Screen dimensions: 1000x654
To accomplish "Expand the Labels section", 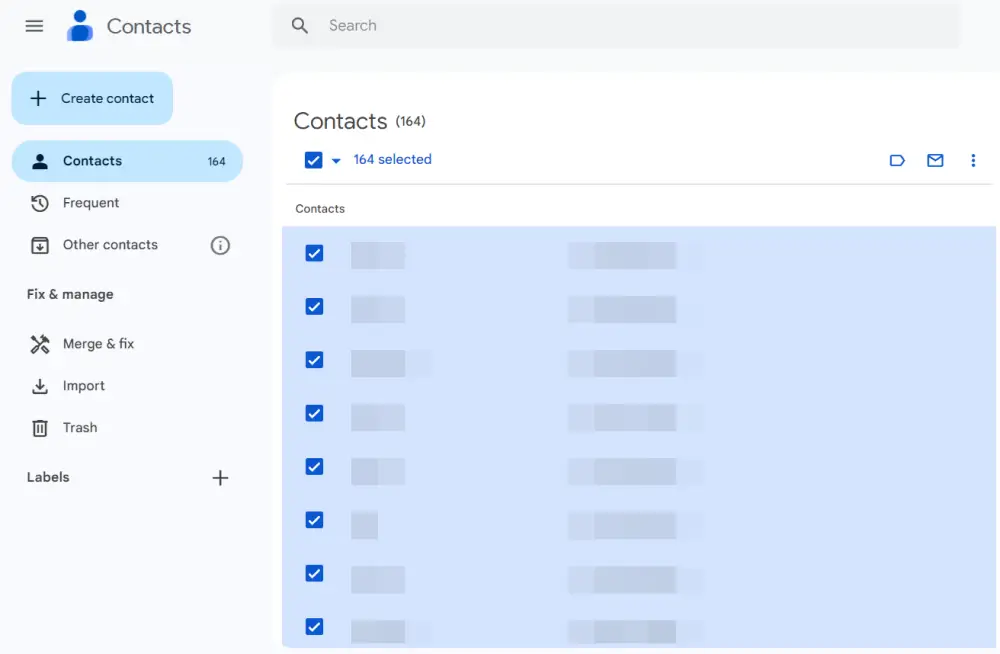I will click(x=47, y=478).
